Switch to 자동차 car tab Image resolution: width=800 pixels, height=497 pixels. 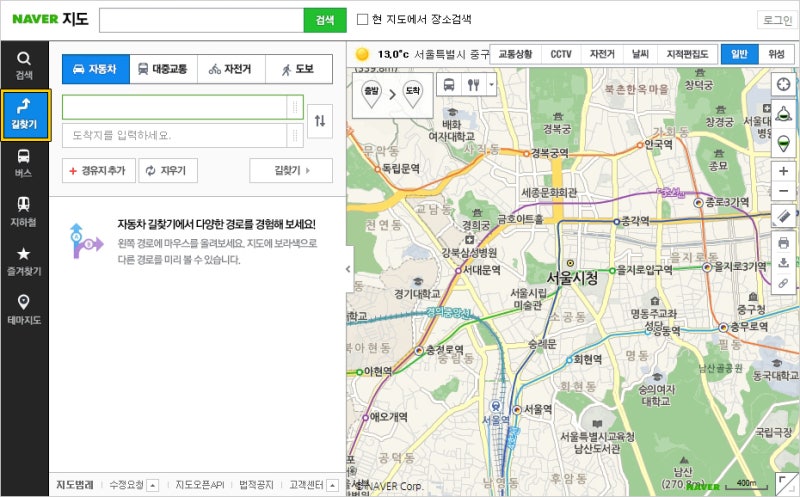96,69
